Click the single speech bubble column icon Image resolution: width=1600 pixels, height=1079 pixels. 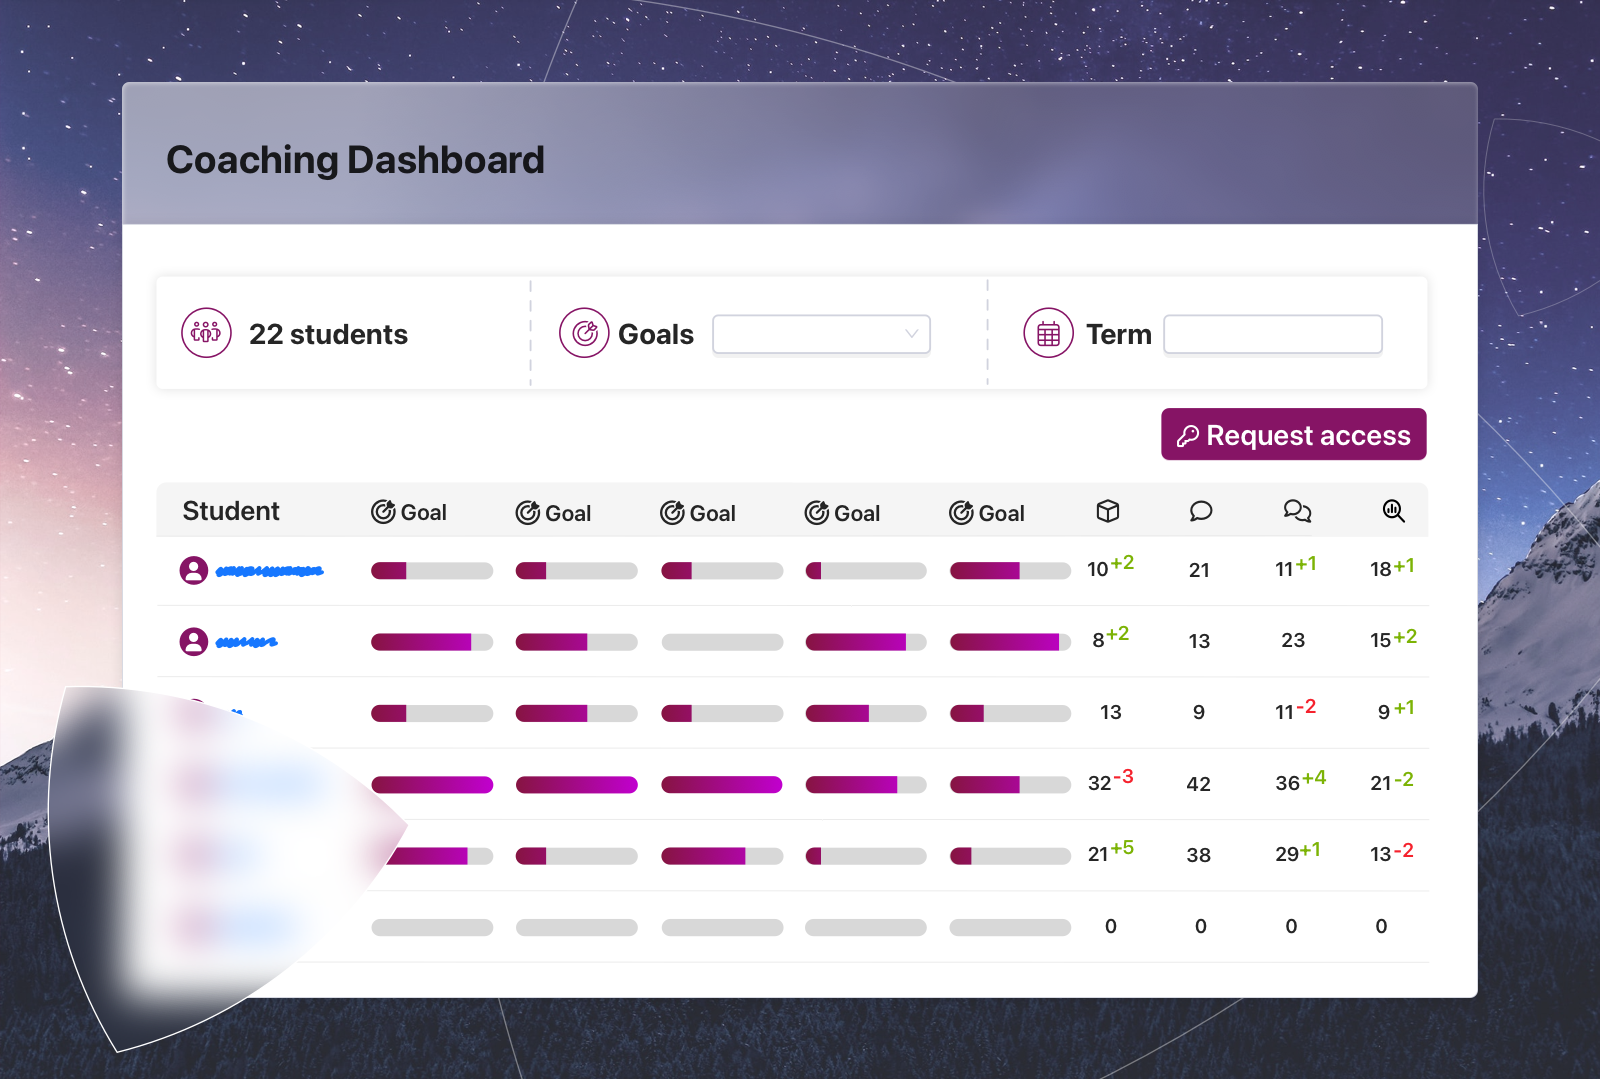click(1200, 511)
